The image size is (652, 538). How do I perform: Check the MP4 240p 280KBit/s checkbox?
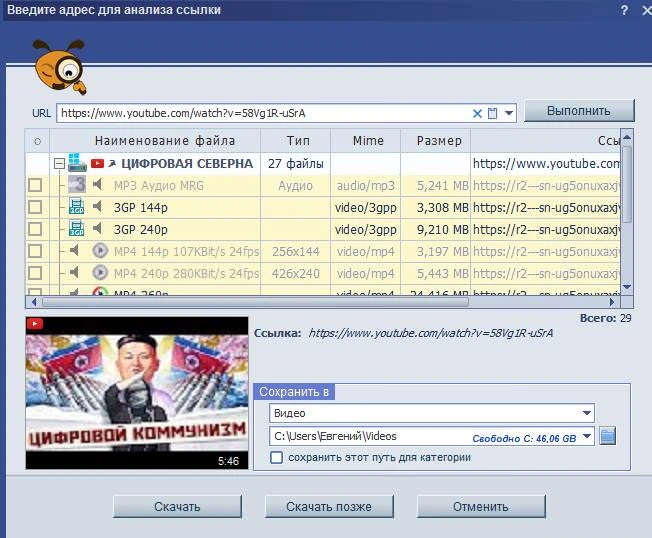[x=35, y=273]
